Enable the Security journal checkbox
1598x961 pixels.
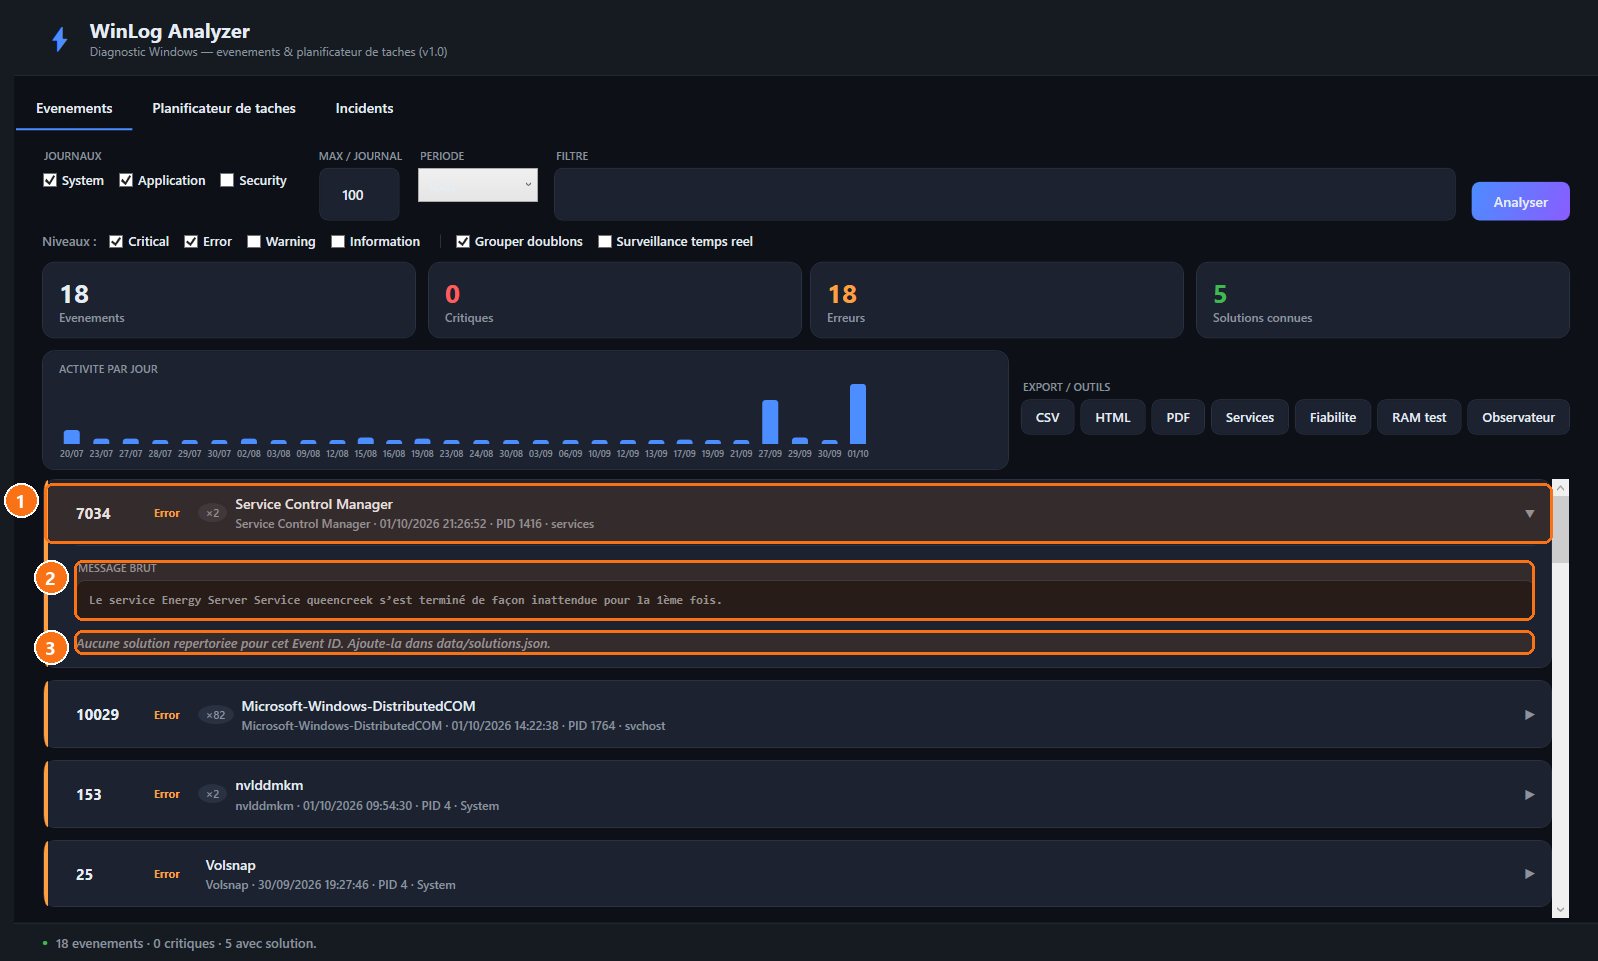pyautogui.click(x=227, y=180)
